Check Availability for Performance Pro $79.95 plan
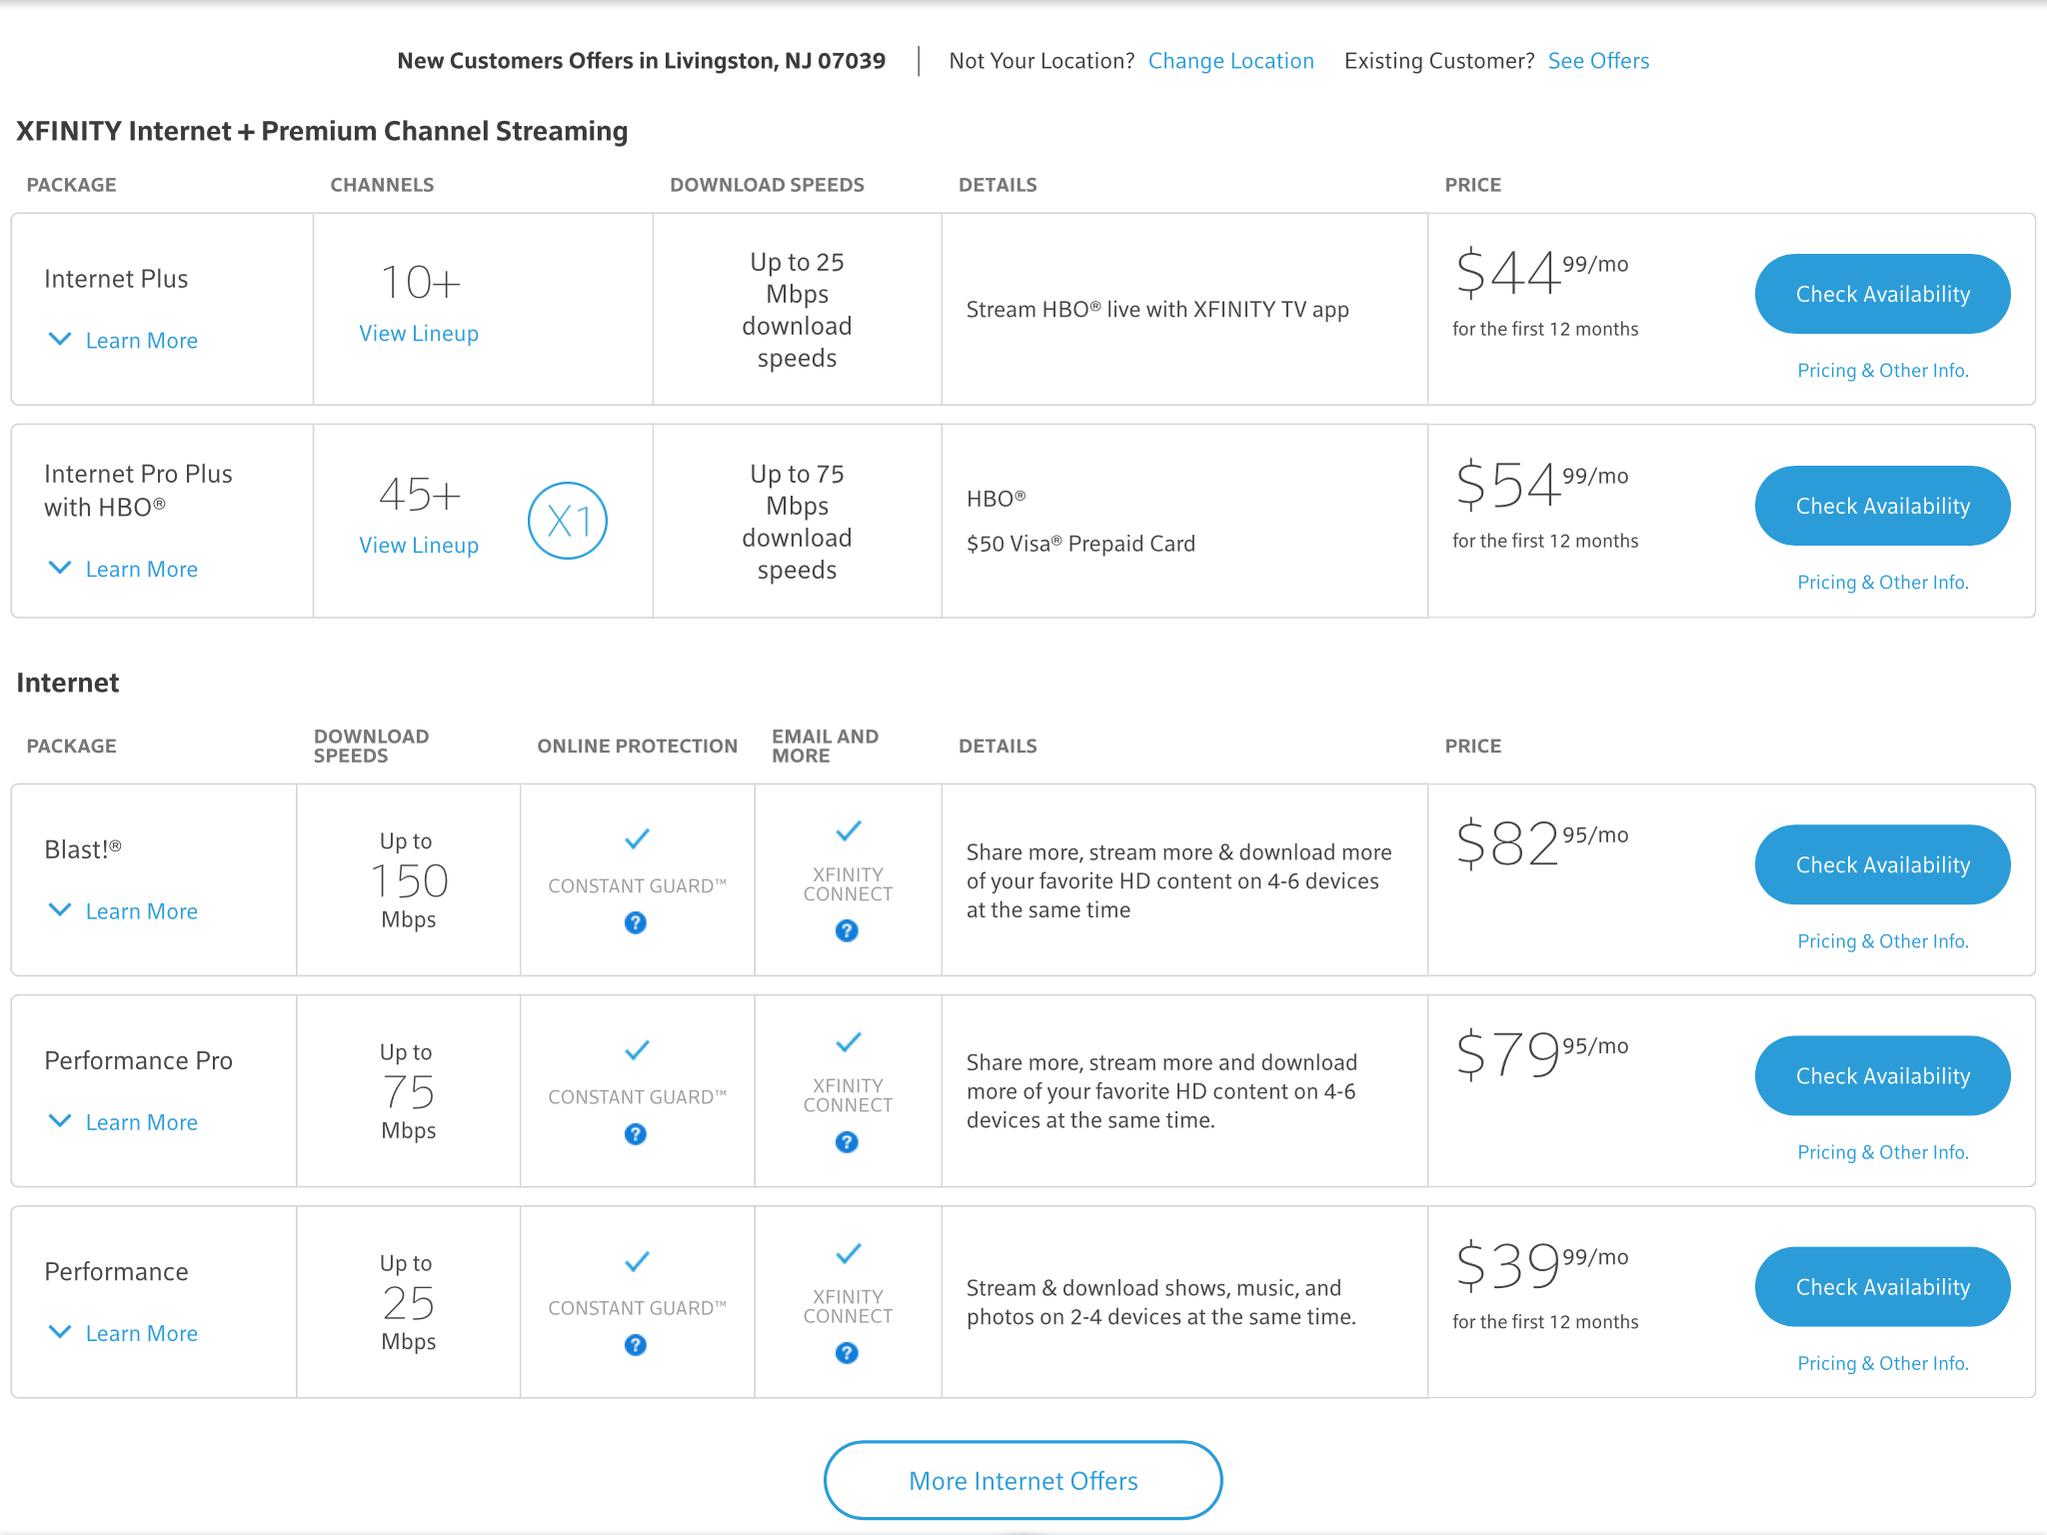The image size is (2047, 1535). click(1882, 1076)
